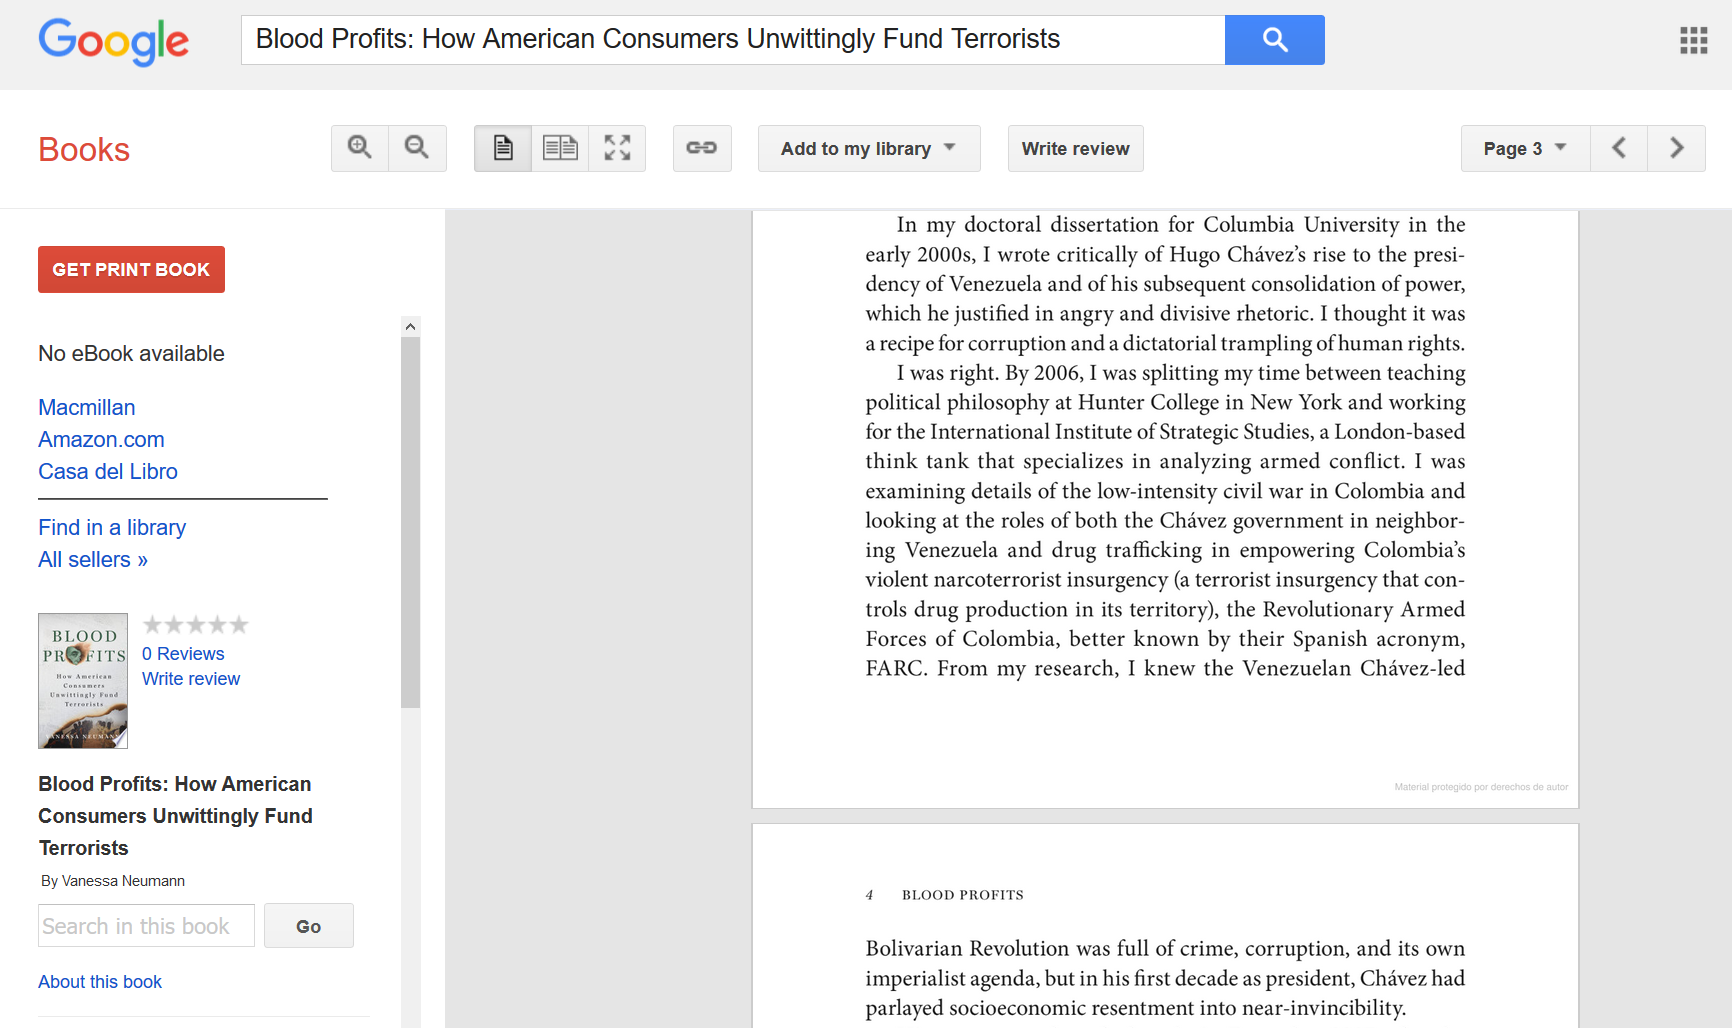Screen dimensions: 1732x1028
Task: Open the Books heading link
Action: click(84, 150)
